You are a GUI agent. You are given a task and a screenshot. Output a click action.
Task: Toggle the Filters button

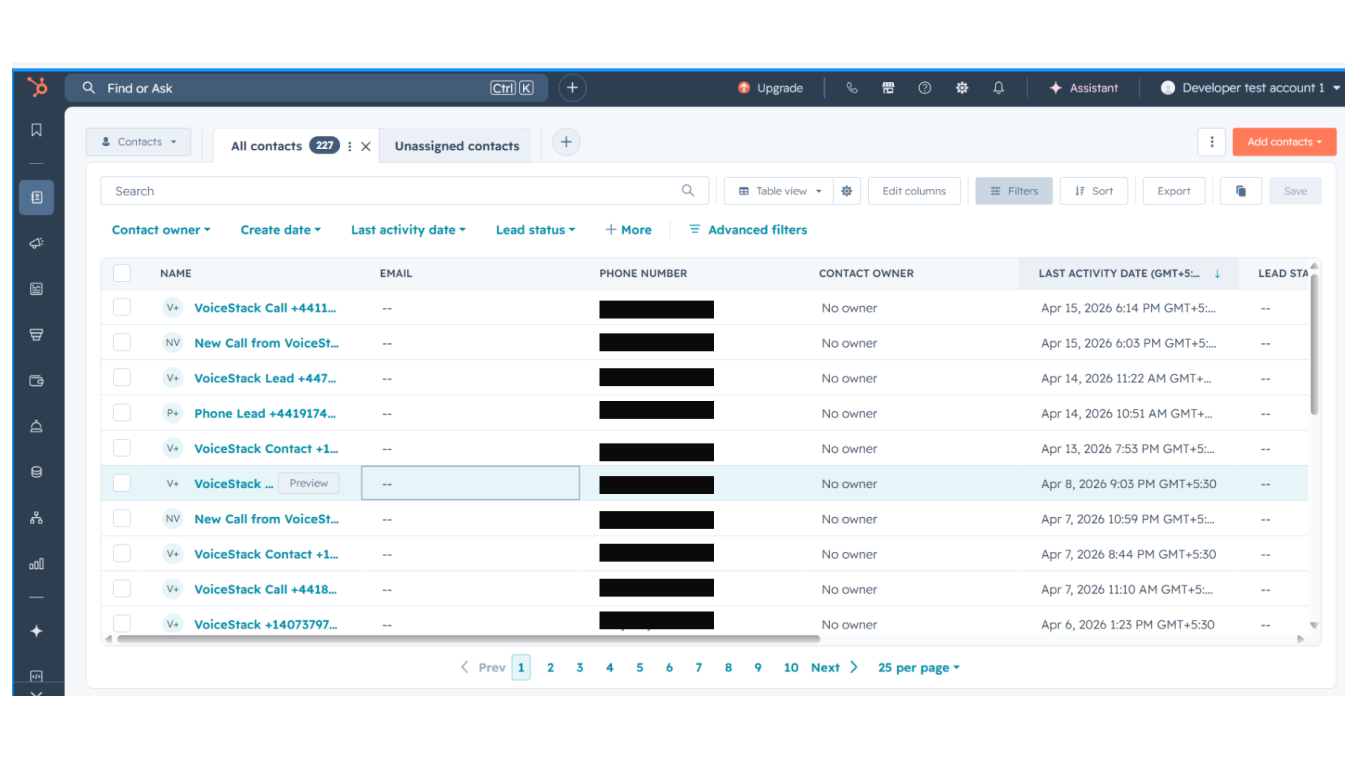1014,191
